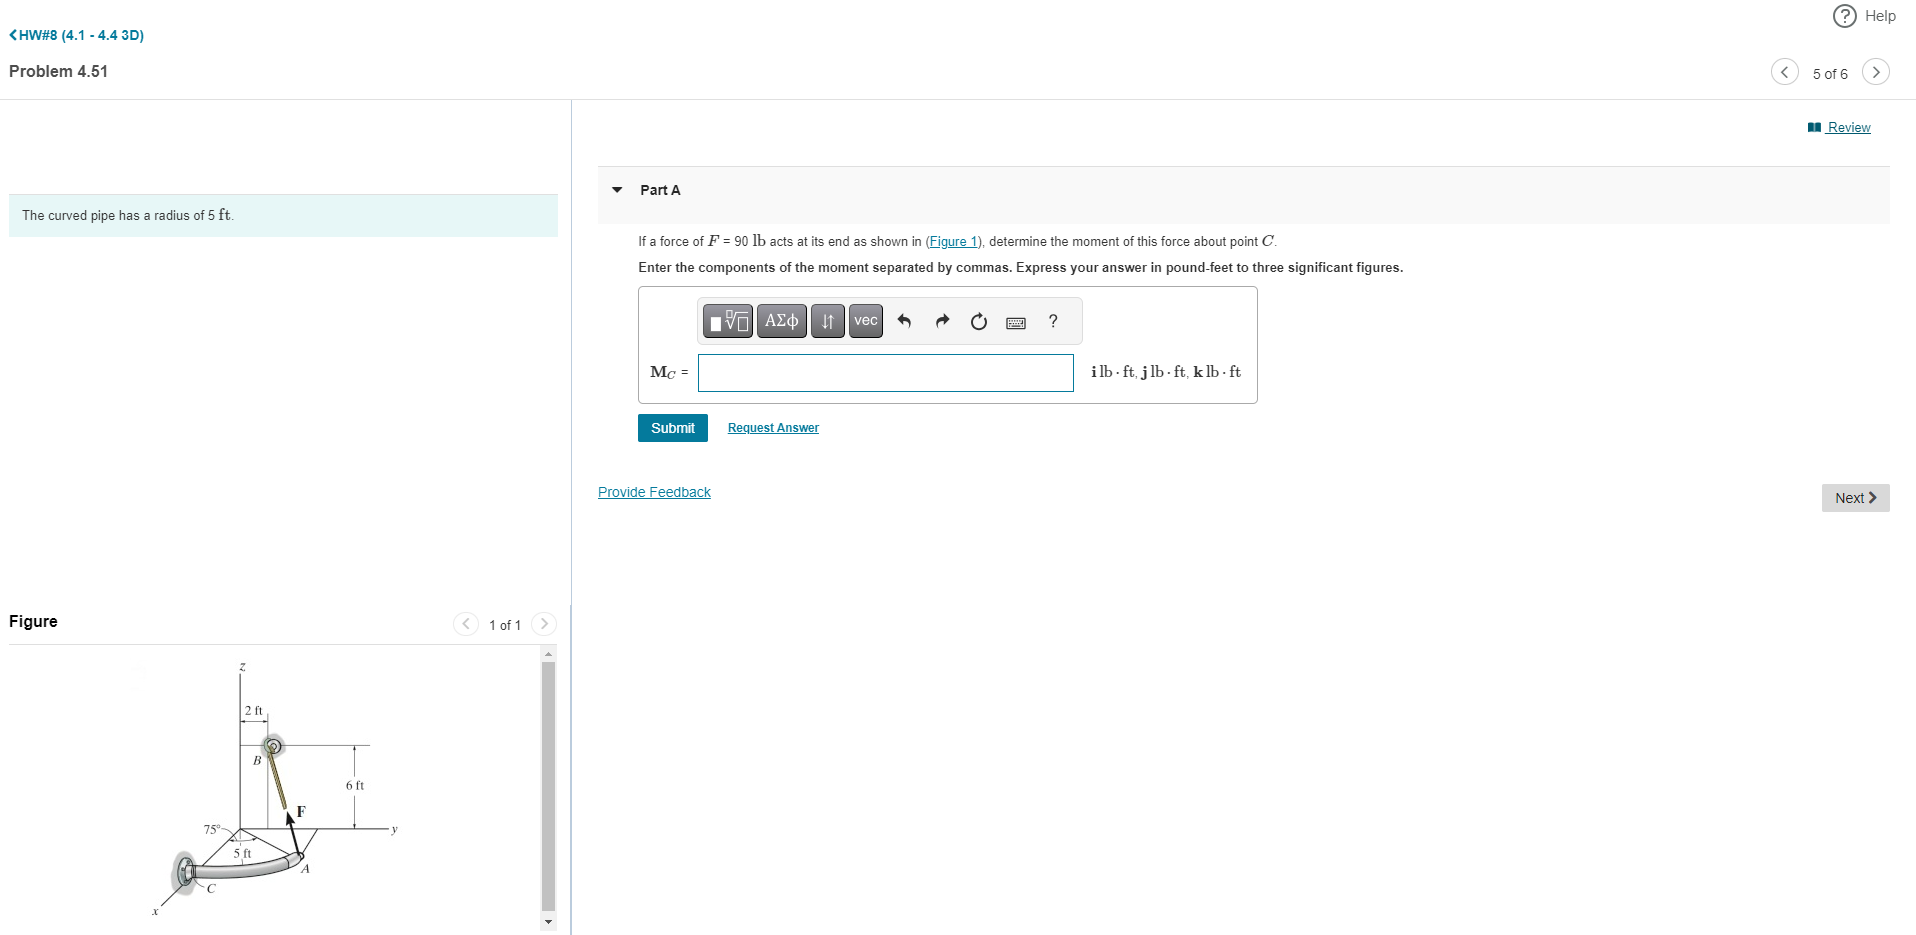The height and width of the screenshot is (935, 1916).
Task: Reset the answer field with the reset icon
Action: pyautogui.click(x=978, y=321)
